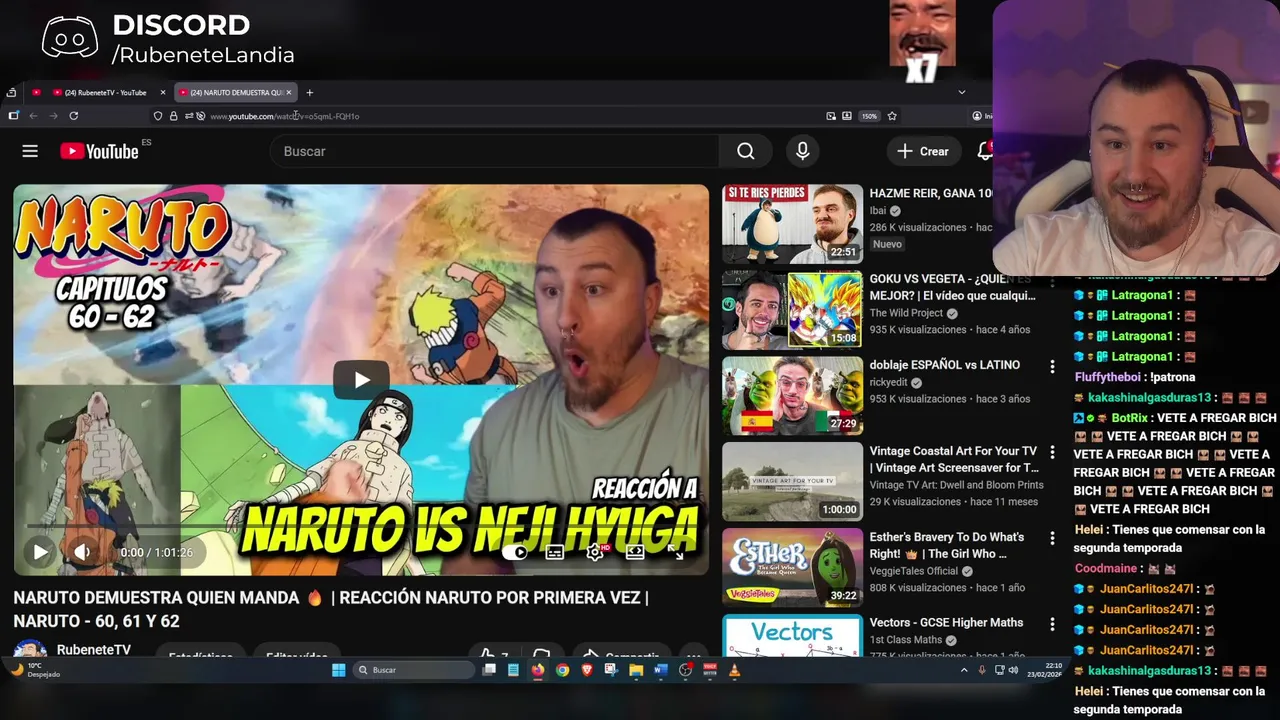The image size is (1280, 720).
Task: Open Windows Start menu
Action: [x=338, y=670]
